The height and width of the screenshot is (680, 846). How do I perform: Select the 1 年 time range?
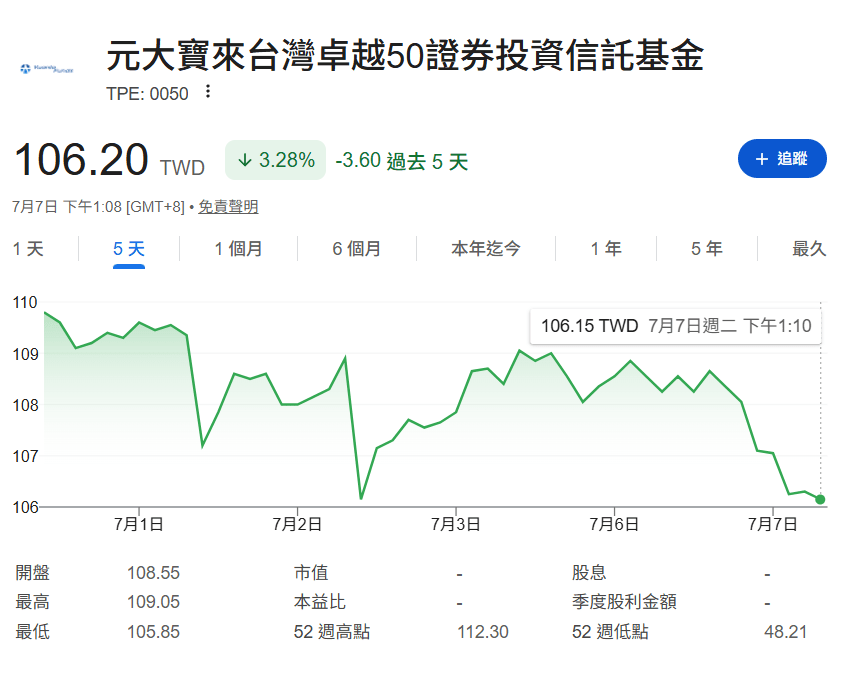(606, 249)
